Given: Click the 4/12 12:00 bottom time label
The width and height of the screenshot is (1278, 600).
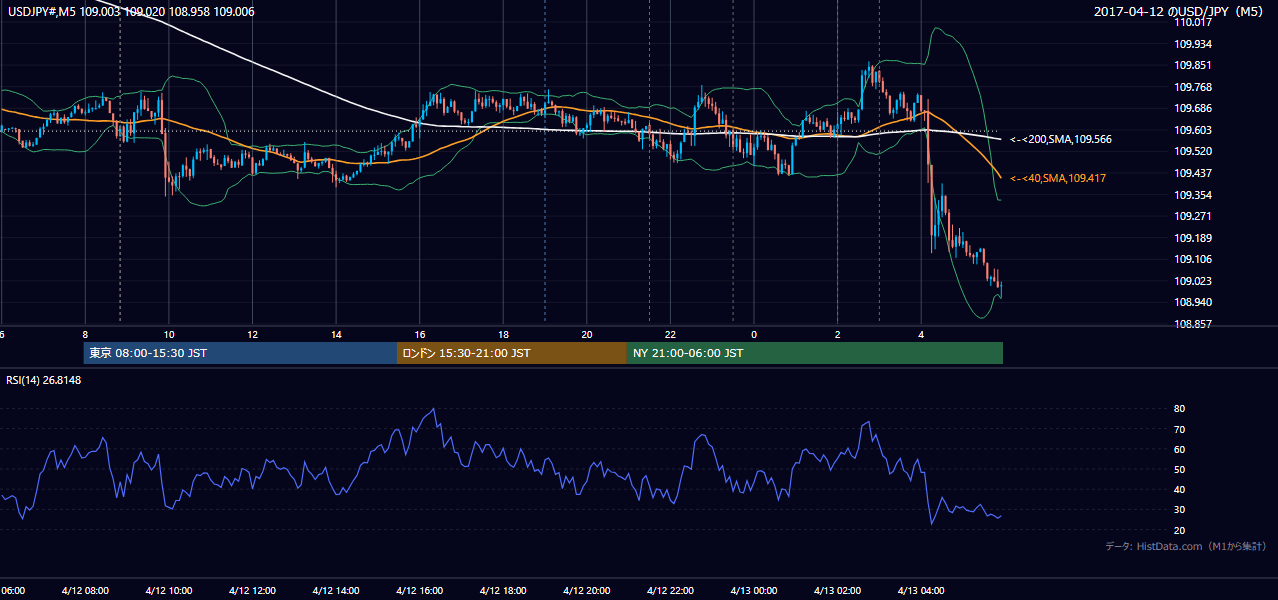Looking at the screenshot, I should click(x=252, y=591).
